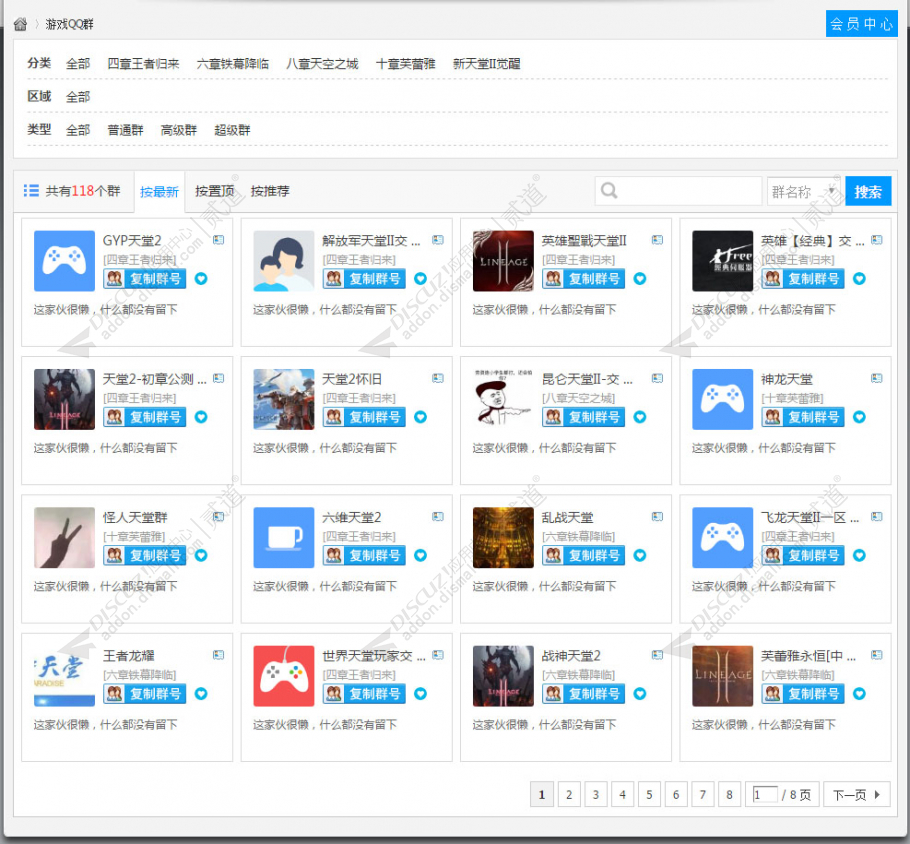Copy group number of 英雄【经典】交
Screen dimensions: 910x844
click(x=803, y=279)
